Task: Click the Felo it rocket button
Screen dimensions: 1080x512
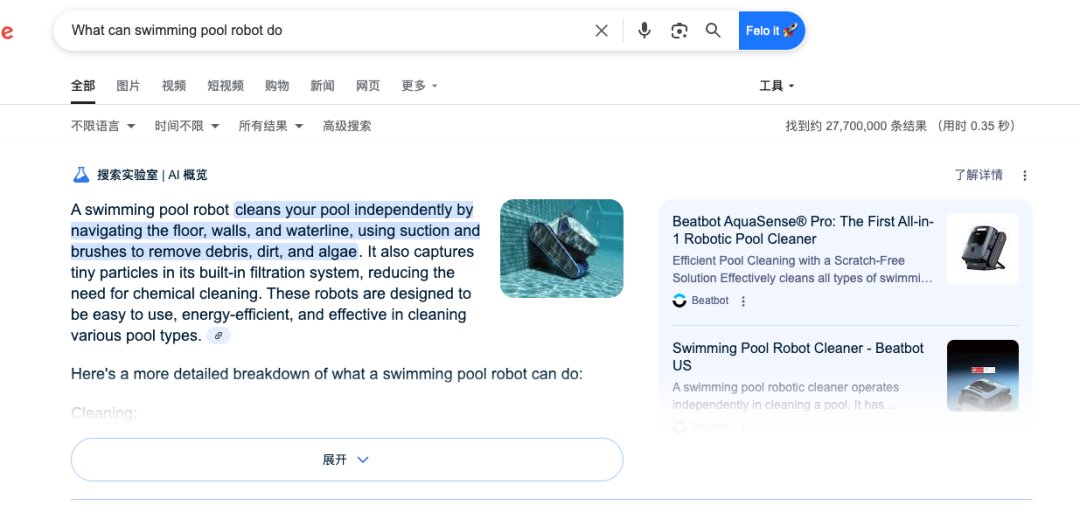Action: click(x=771, y=30)
